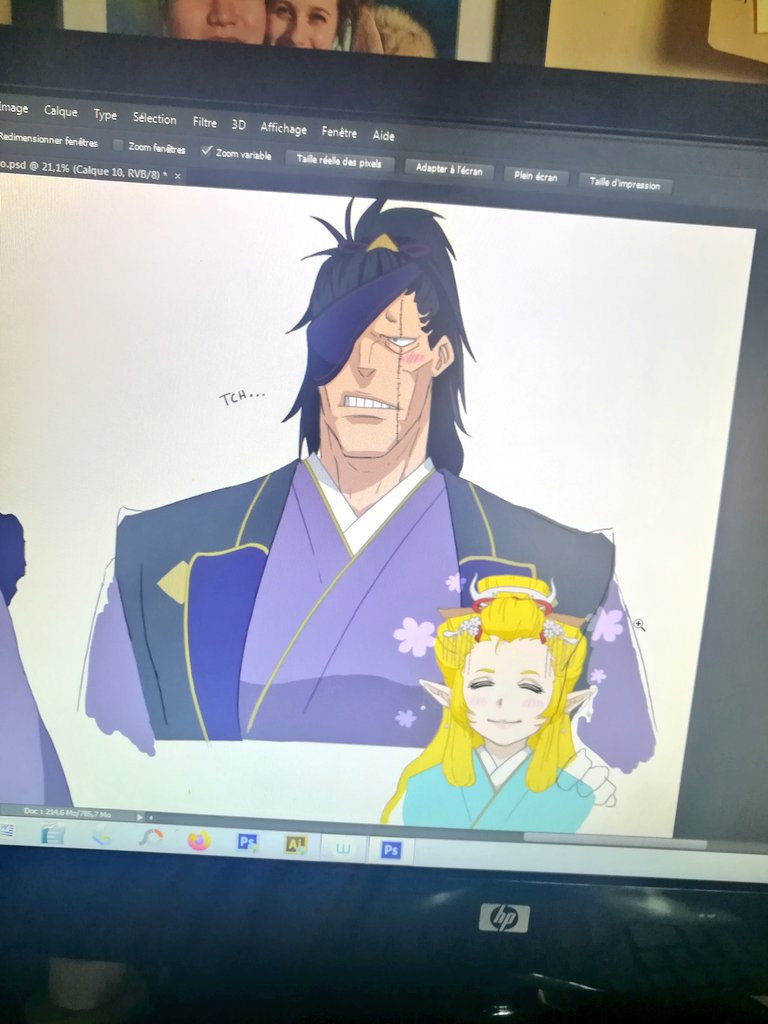The width and height of the screenshot is (768, 1024).
Task: Open the Image menu
Action: click(13, 108)
